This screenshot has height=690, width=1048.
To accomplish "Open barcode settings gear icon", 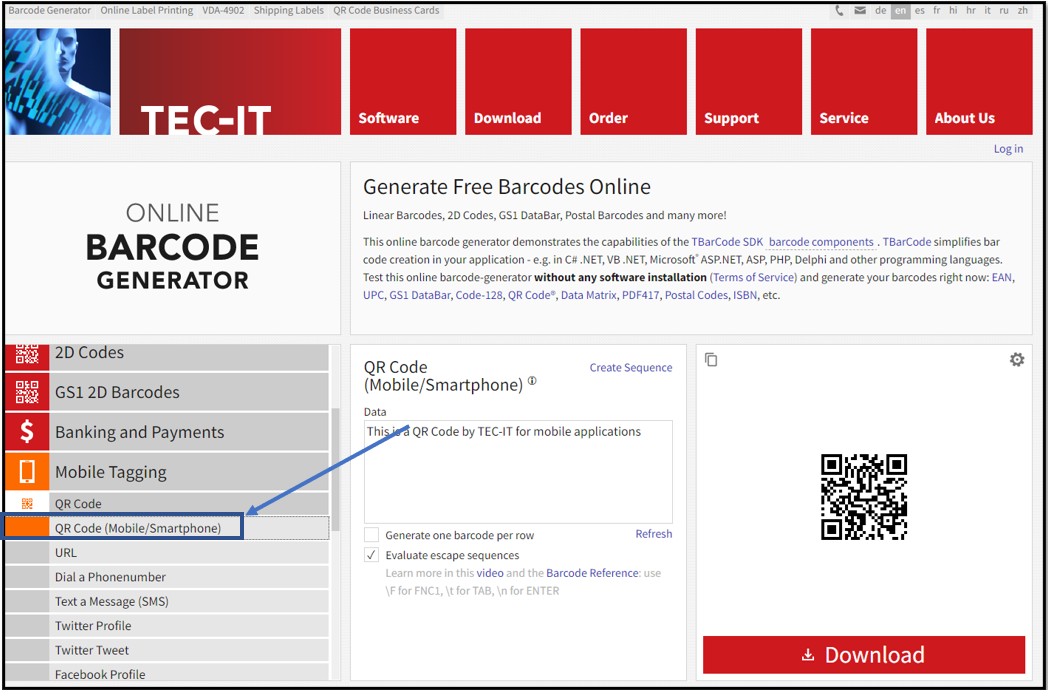I will coord(1017,360).
